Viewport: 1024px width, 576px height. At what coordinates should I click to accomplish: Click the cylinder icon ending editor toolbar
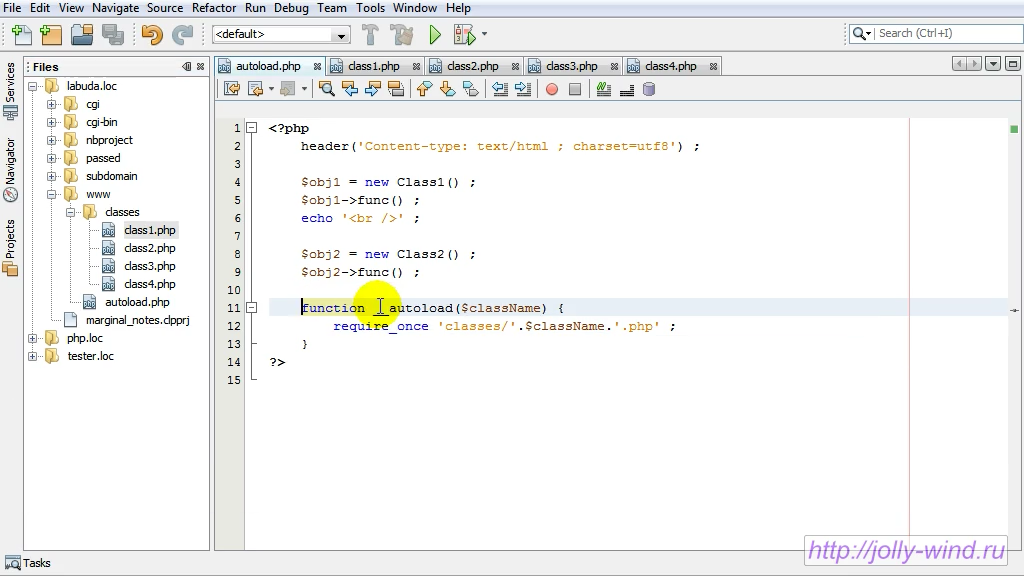[x=649, y=89]
